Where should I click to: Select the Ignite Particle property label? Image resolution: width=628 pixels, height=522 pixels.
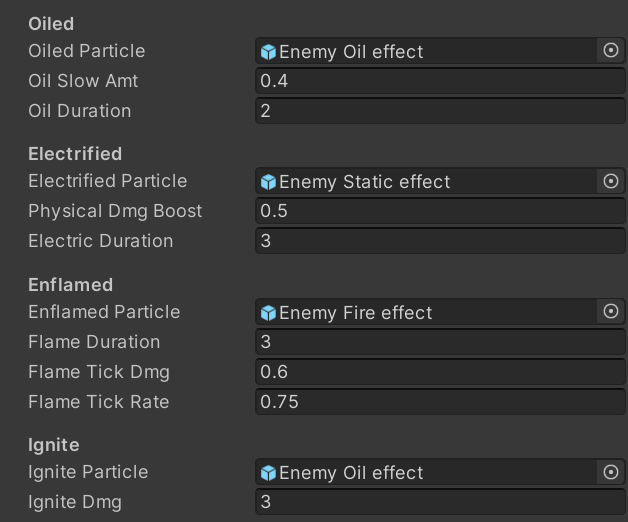(88, 472)
